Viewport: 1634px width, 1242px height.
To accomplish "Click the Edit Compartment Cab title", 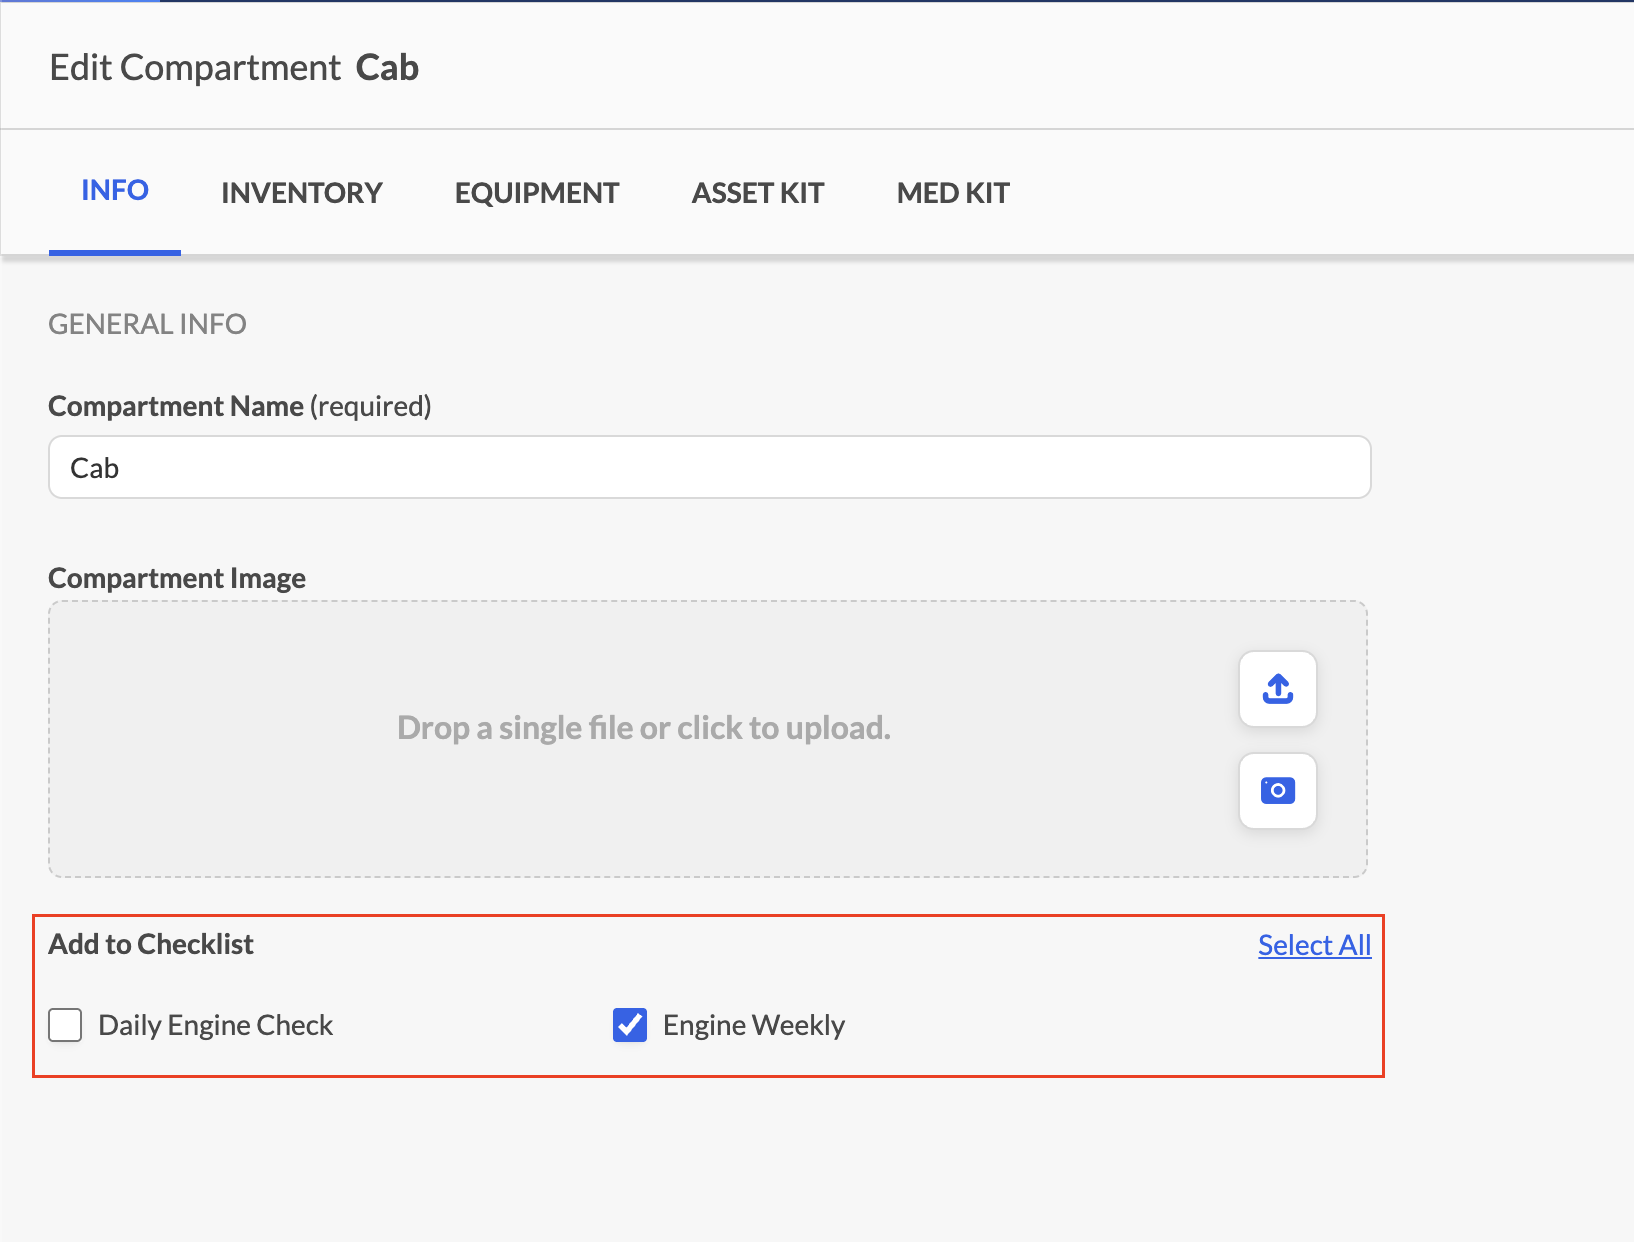I will click(234, 67).
